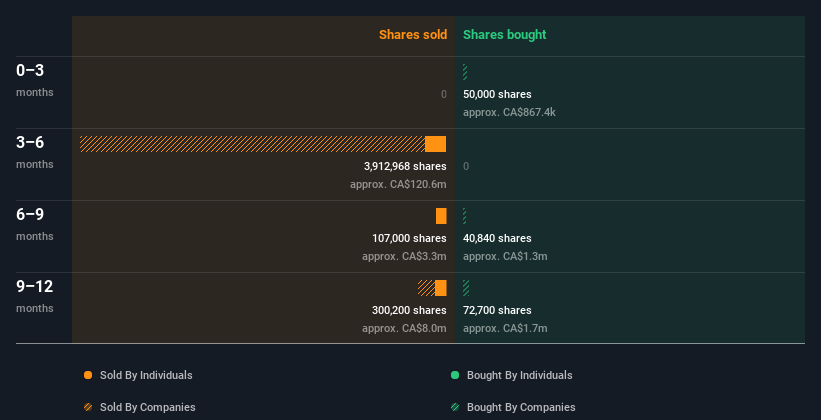This screenshot has width=821, height=420.
Task: Click the hatched companies-sold bar in 9–12 months
Action: click(x=426, y=288)
